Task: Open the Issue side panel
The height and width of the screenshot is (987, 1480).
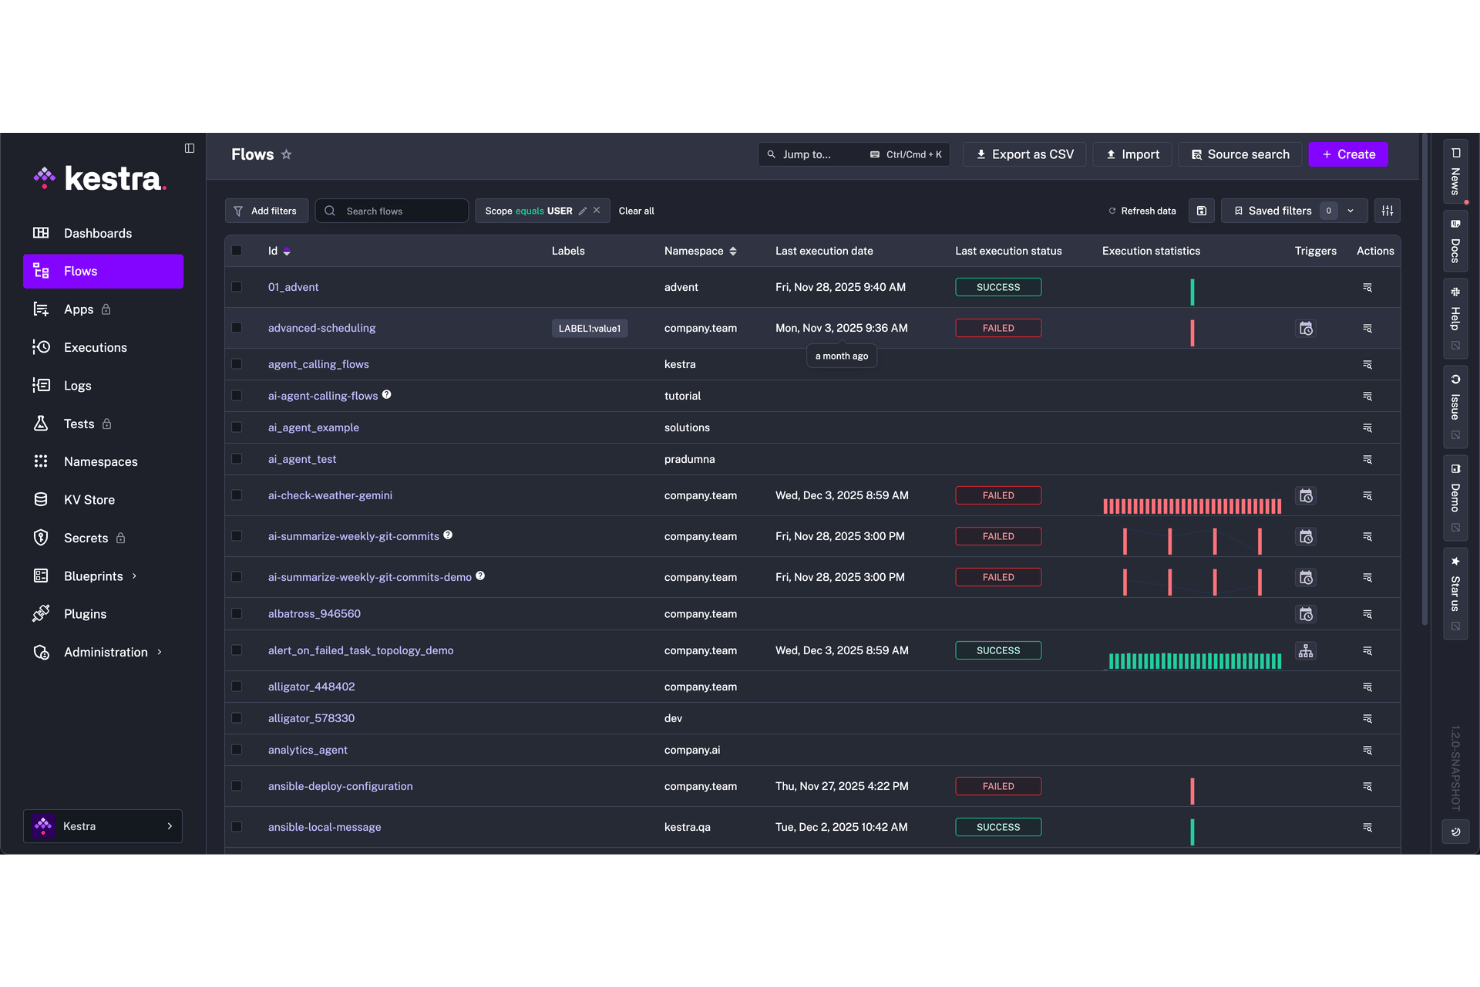Action: pyautogui.click(x=1455, y=407)
